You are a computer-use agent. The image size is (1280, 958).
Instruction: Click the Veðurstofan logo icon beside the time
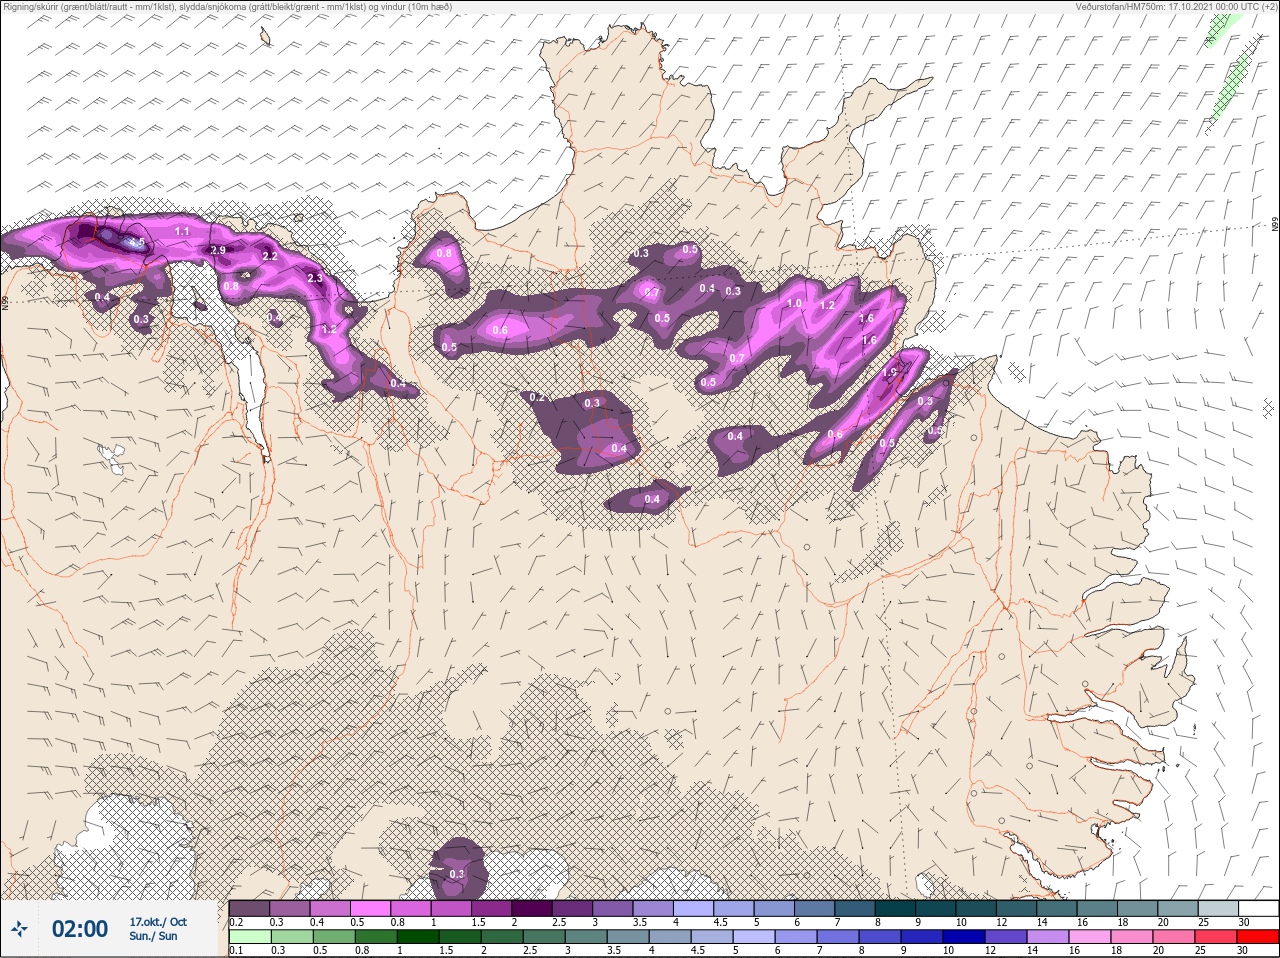pos(18,929)
